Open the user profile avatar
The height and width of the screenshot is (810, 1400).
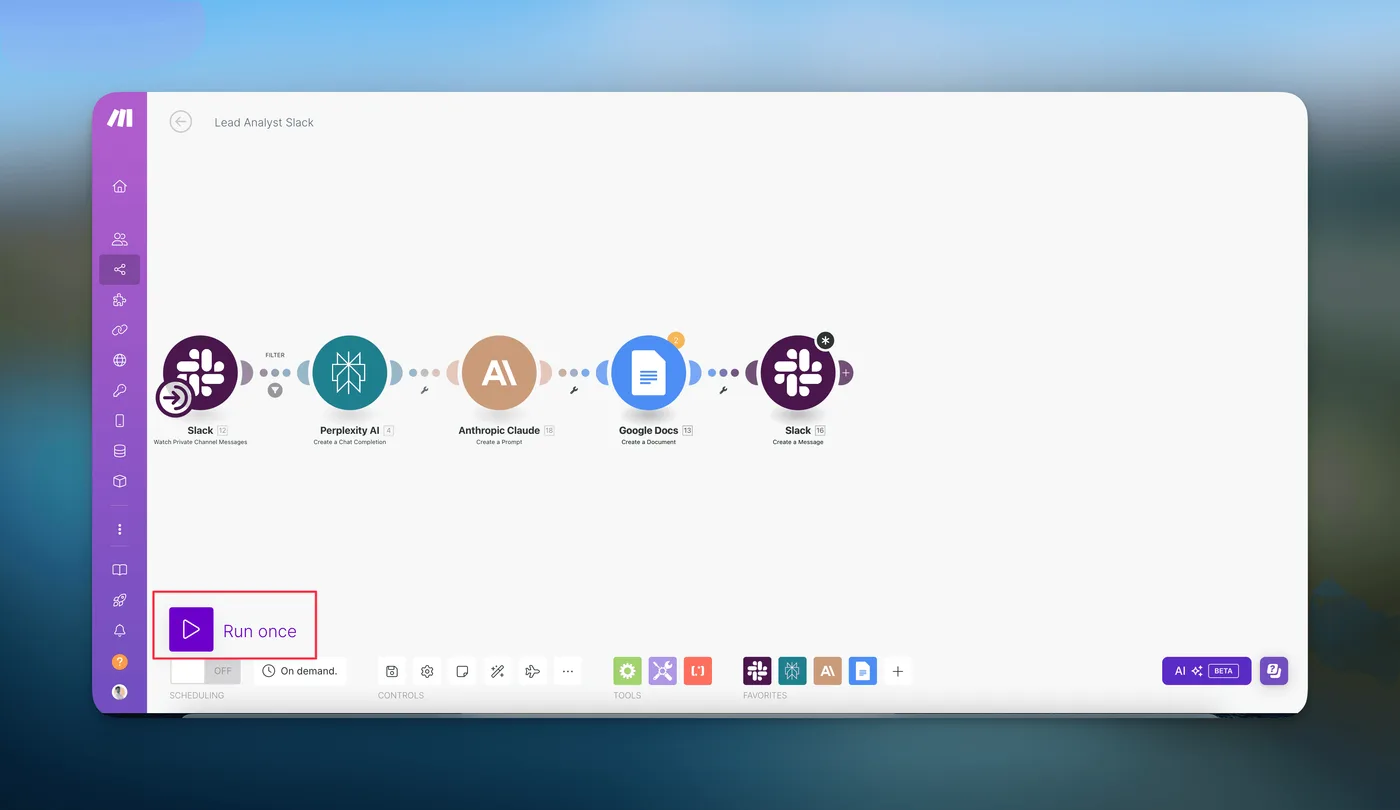120,692
